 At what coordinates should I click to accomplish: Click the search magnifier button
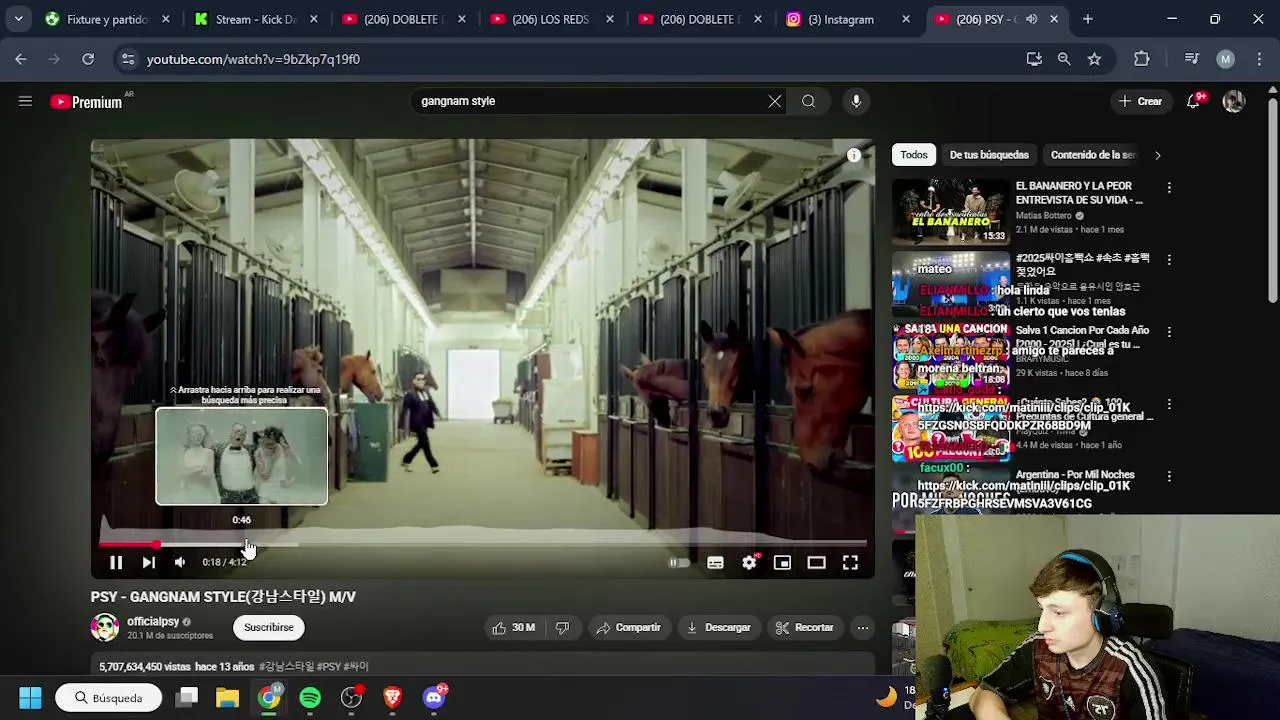[x=808, y=101]
